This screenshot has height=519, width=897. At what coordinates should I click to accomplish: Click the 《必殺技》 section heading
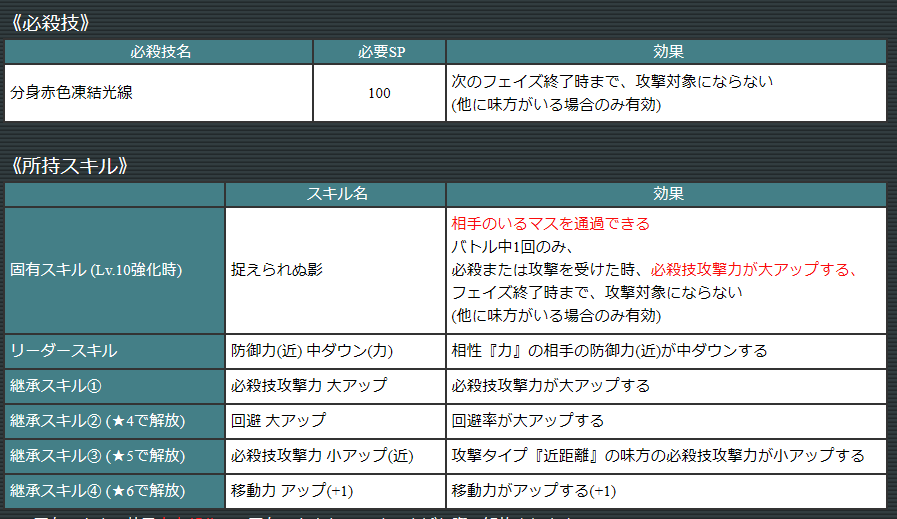click(50, 23)
